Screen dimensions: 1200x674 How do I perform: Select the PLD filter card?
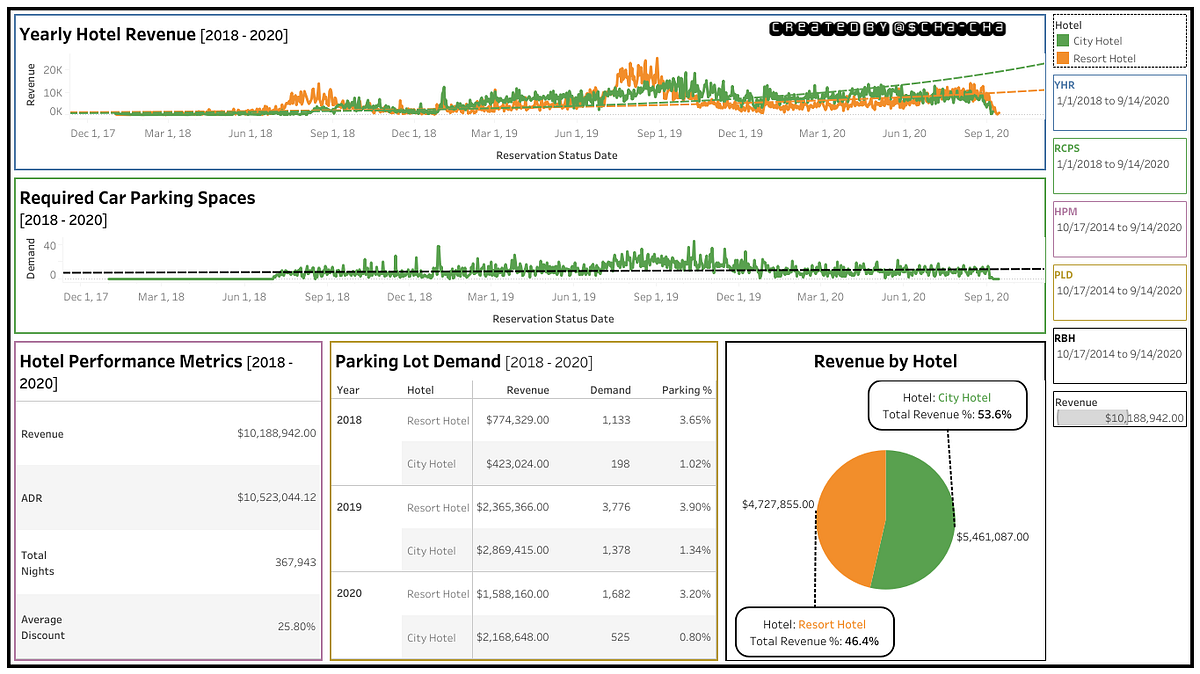click(x=1118, y=292)
